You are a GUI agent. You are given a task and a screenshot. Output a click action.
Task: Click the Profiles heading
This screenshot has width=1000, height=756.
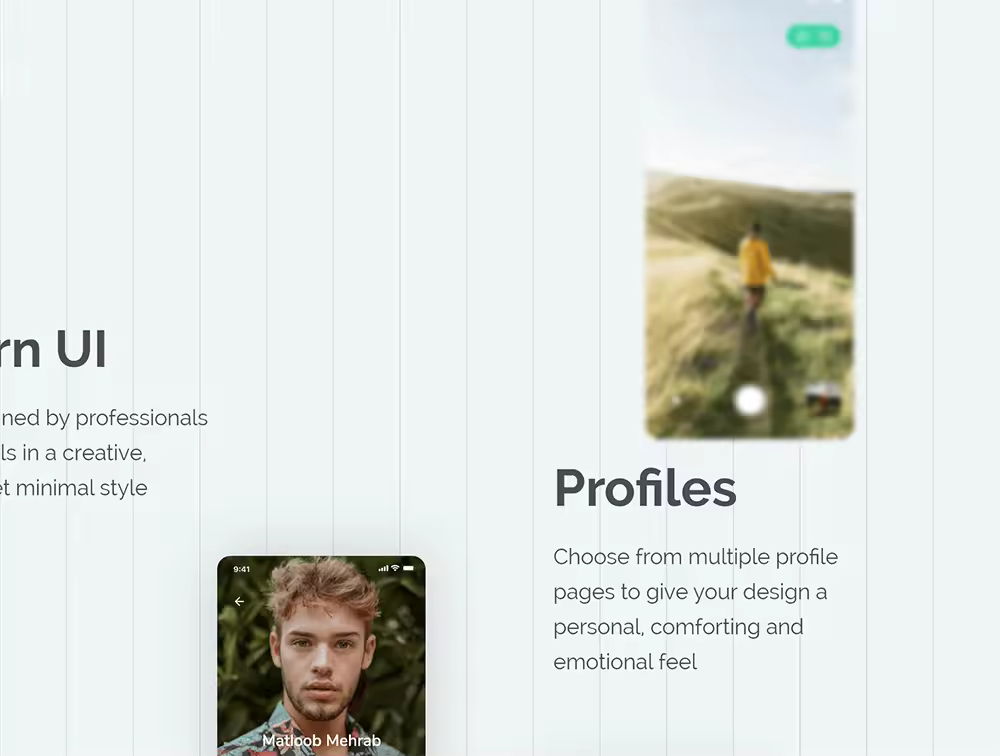point(645,488)
